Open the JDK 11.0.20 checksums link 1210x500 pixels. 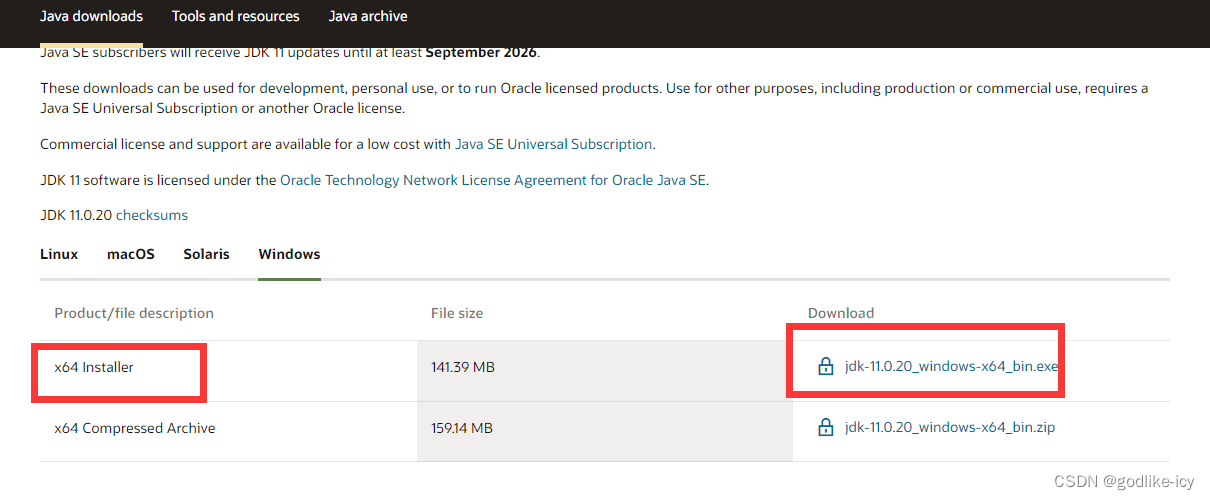(x=152, y=215)
